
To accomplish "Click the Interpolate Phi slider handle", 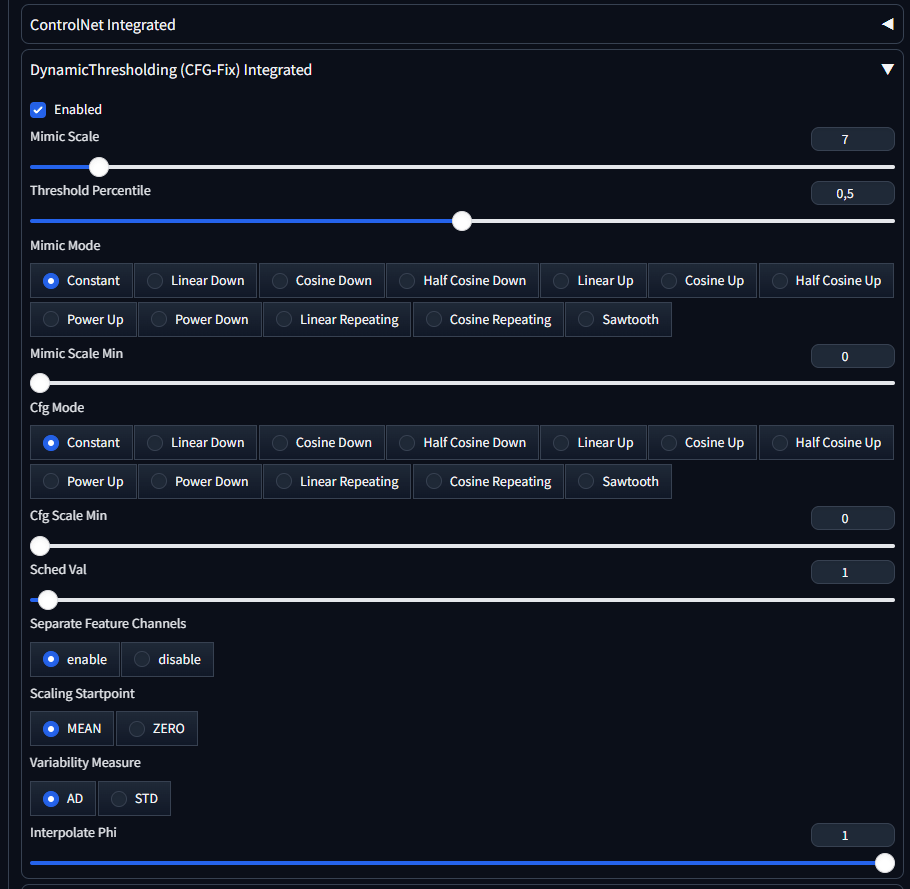I will click(884, 863).
